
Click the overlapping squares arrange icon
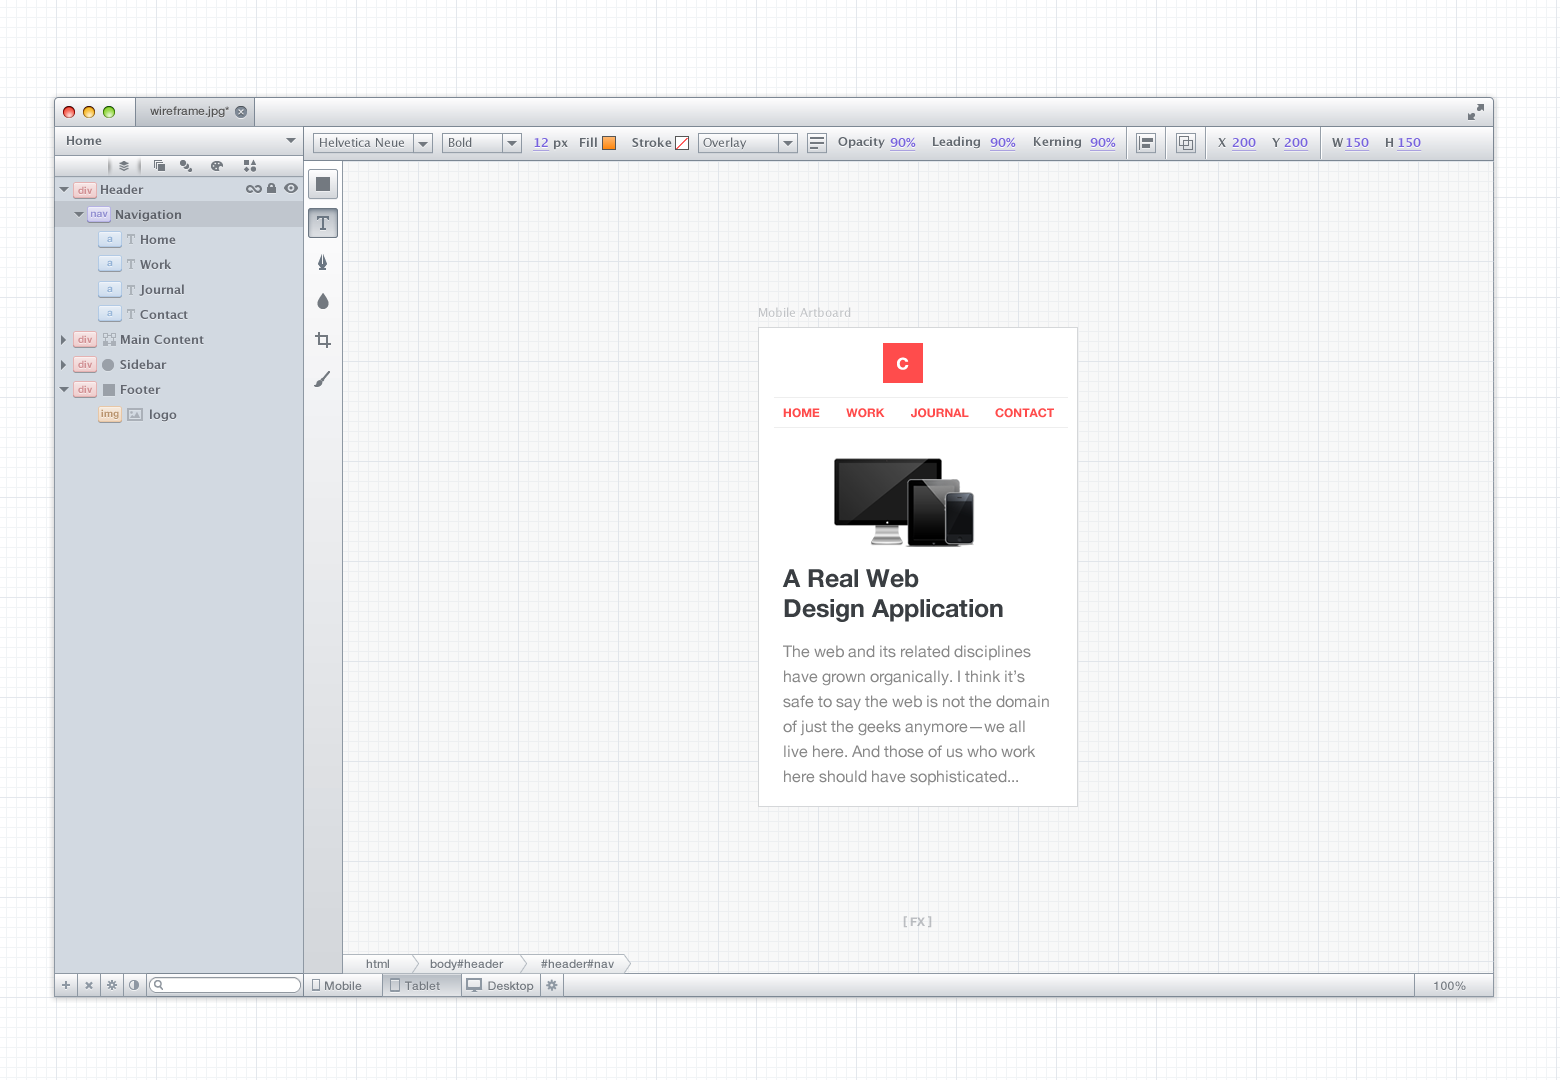pyautogui.click(x=1186, y=143)
